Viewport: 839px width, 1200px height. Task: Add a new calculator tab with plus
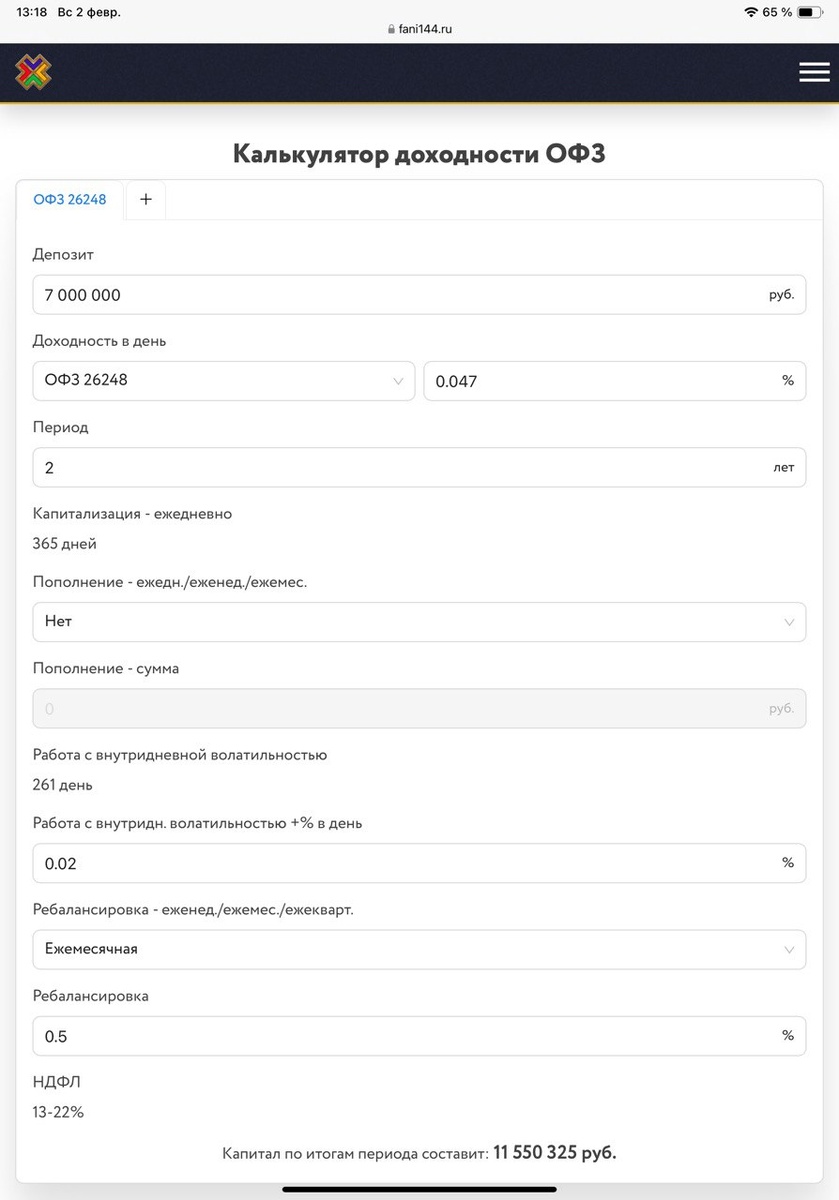coord(145,200)
